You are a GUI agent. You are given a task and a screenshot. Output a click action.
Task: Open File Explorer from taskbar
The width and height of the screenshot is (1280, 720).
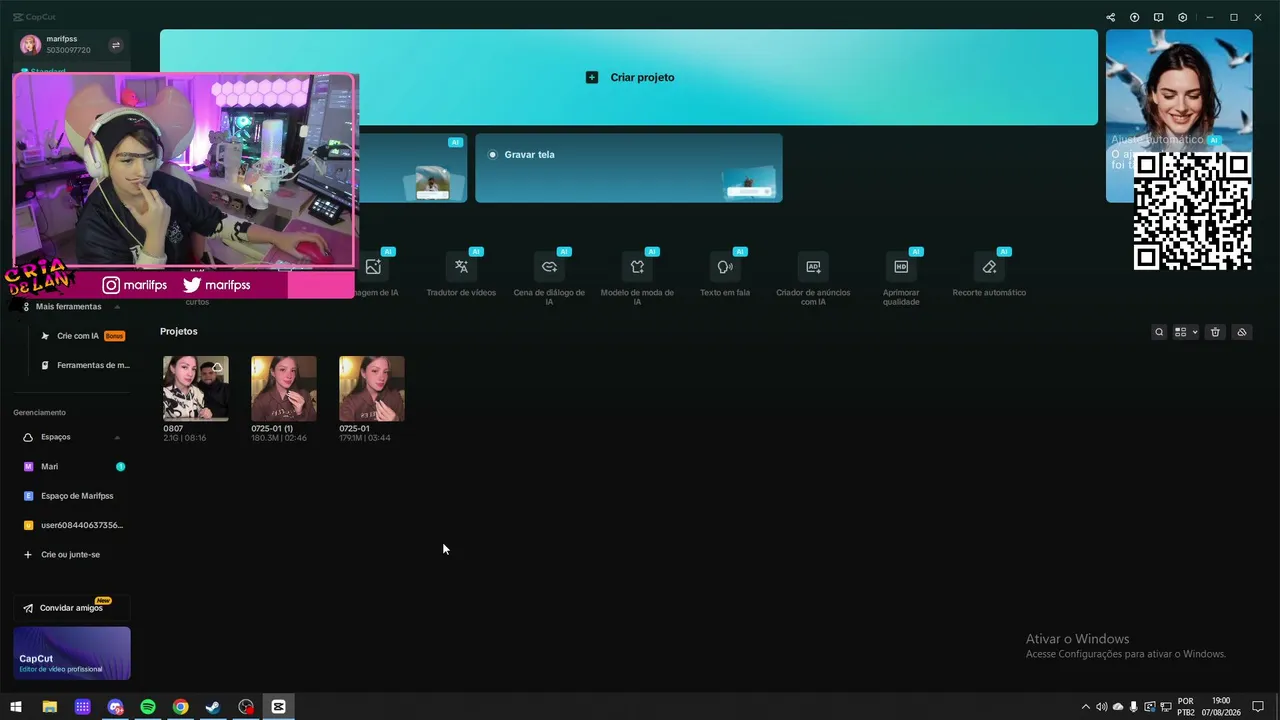(49, 707)
